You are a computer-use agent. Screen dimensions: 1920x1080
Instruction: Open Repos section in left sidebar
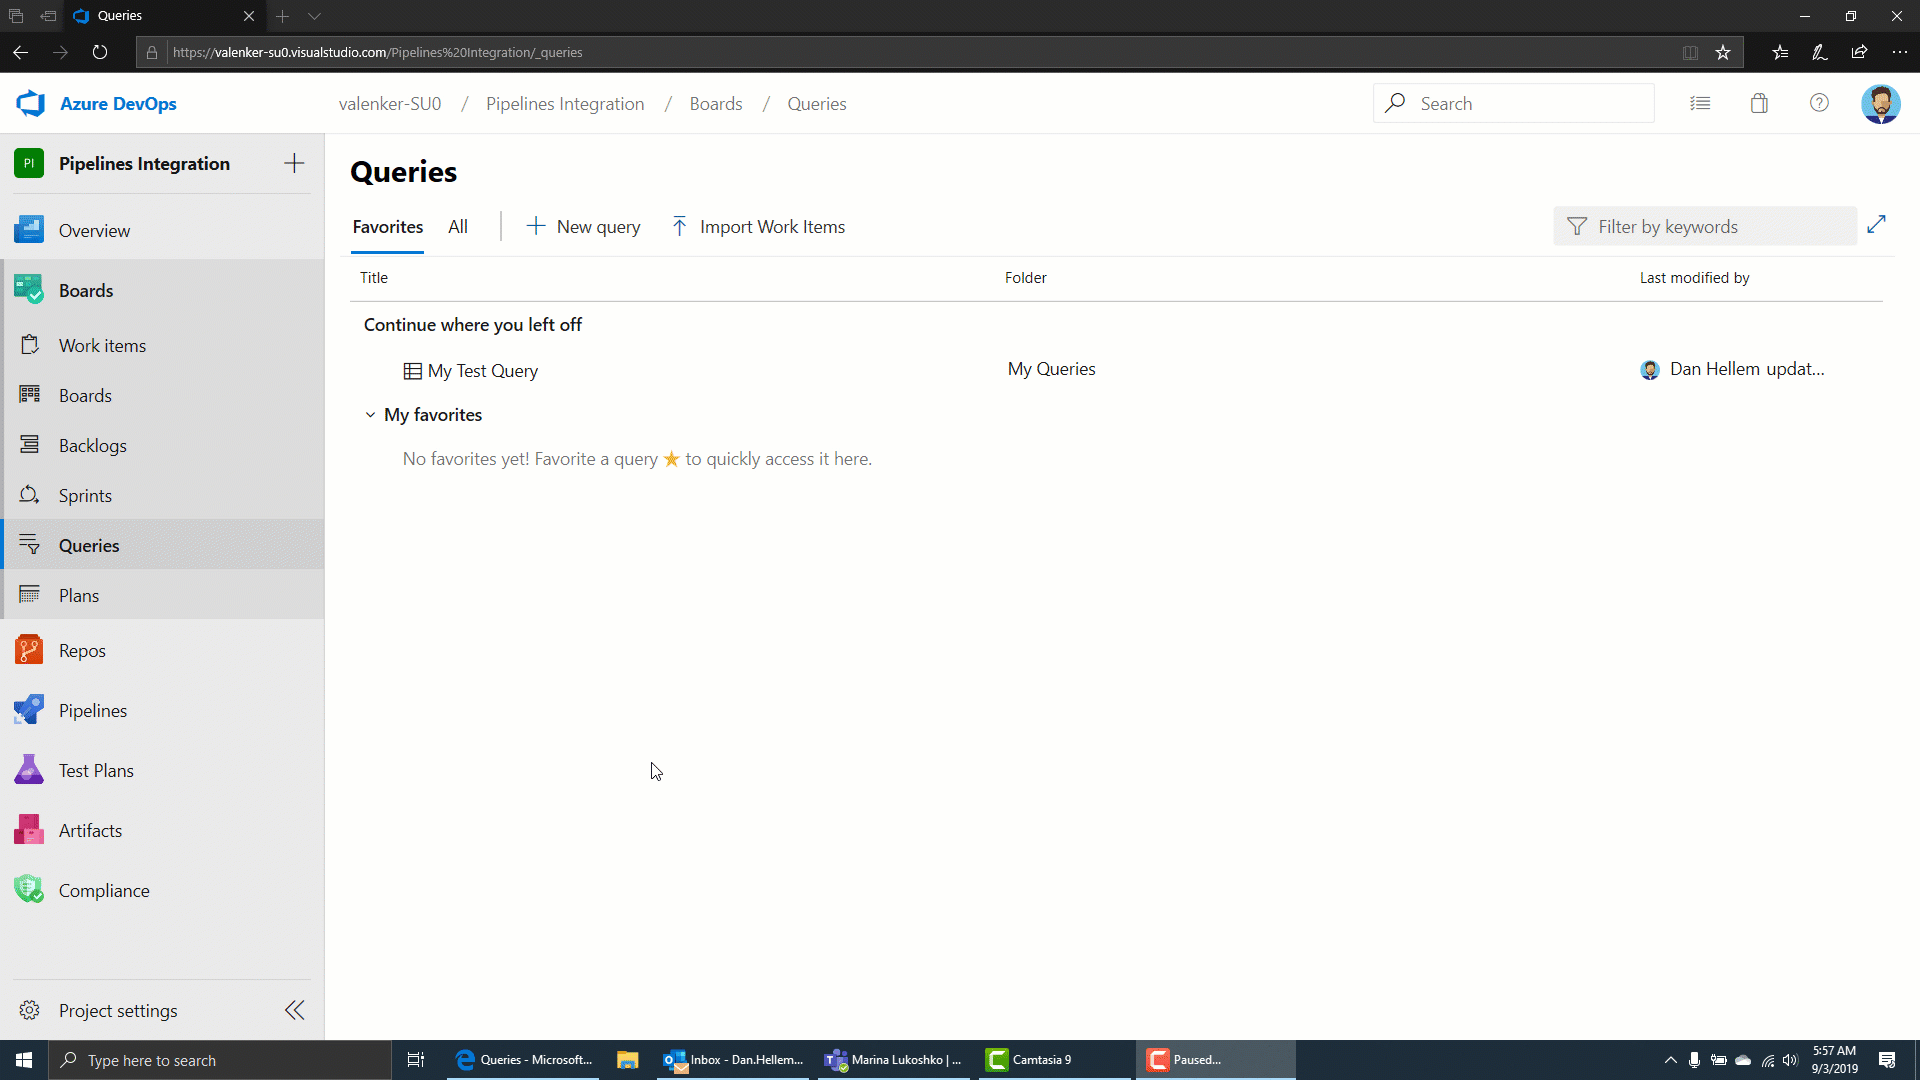(x=82, y=650)
